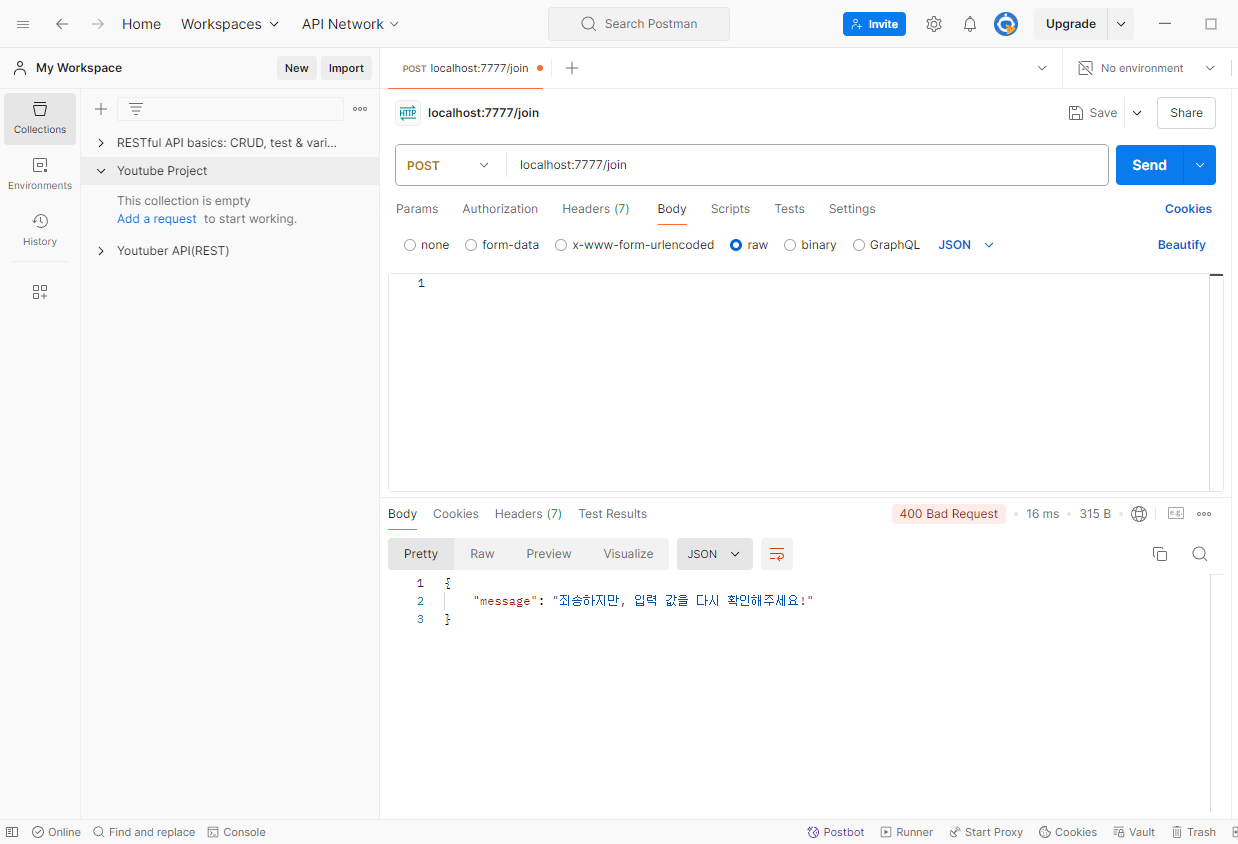This screenshot has height=844, width=1238.
Task: Open the History sidebar panel
Action: pyautogui.click(x=40, y=230)
